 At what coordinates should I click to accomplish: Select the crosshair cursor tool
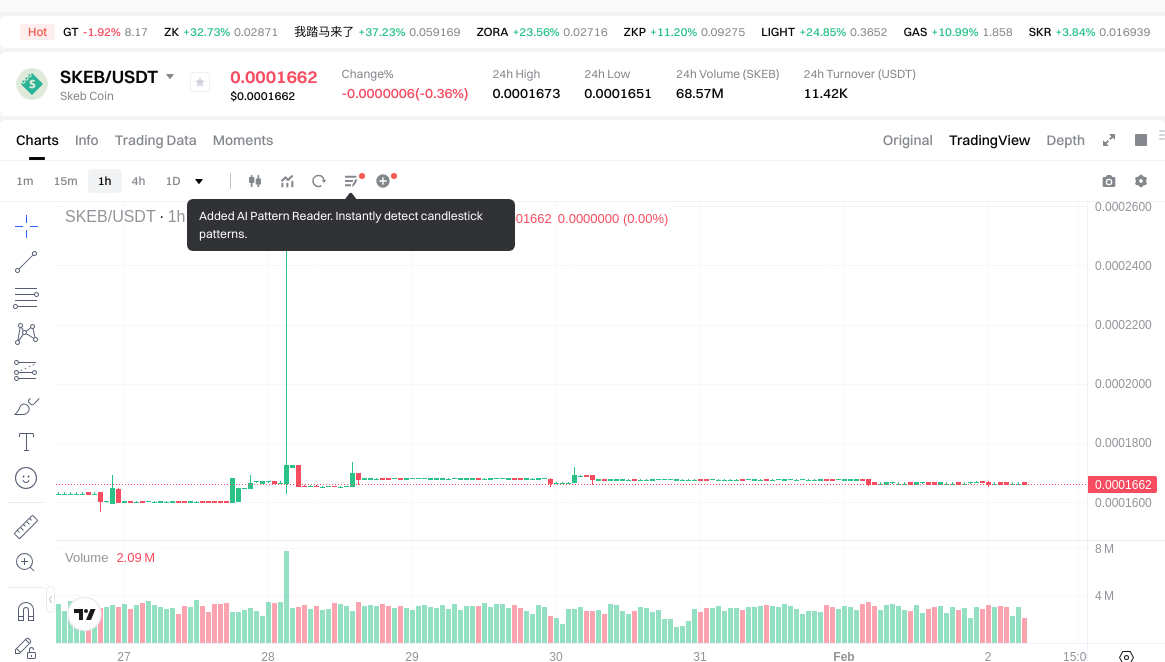click(26, 226)
